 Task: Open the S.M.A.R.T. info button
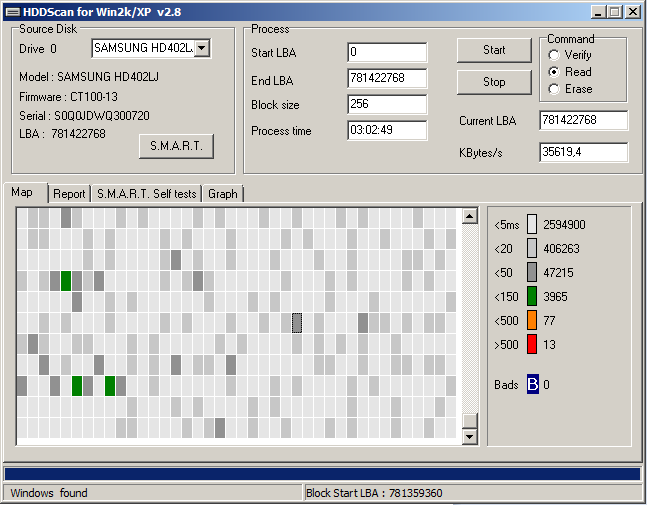(176, 146)
